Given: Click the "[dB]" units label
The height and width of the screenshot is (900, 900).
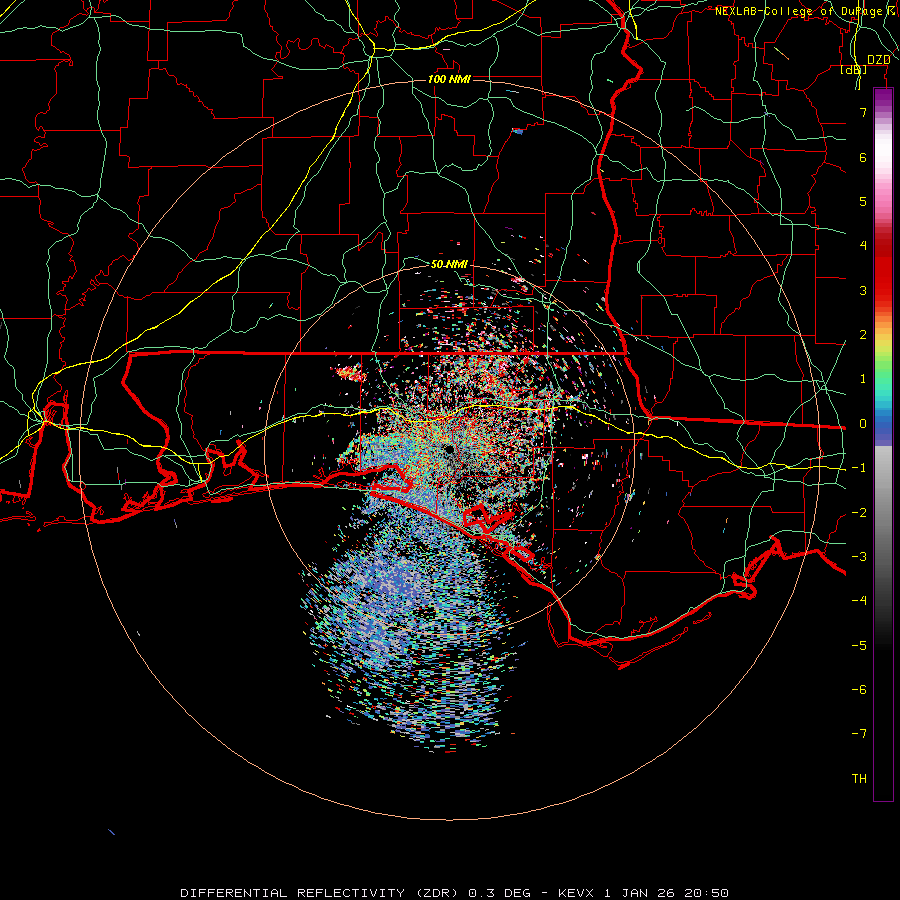Looking at the screenshot, I should coord(854,69).
